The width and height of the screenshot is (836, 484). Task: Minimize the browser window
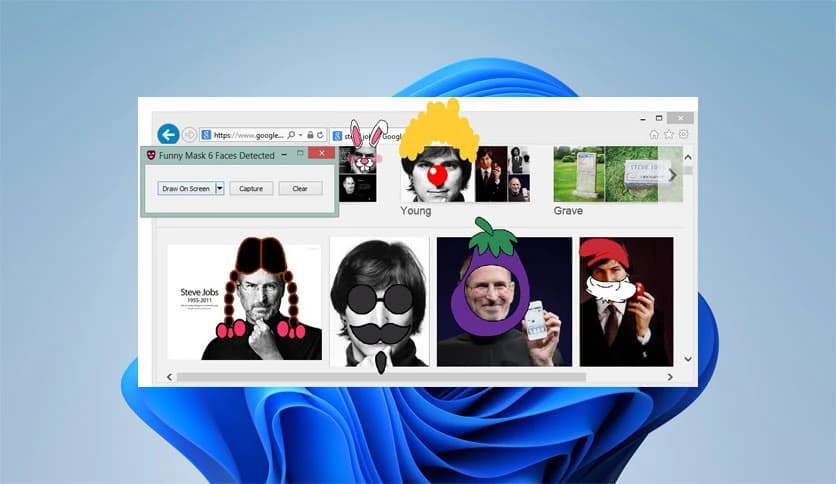tap(643, 119)
